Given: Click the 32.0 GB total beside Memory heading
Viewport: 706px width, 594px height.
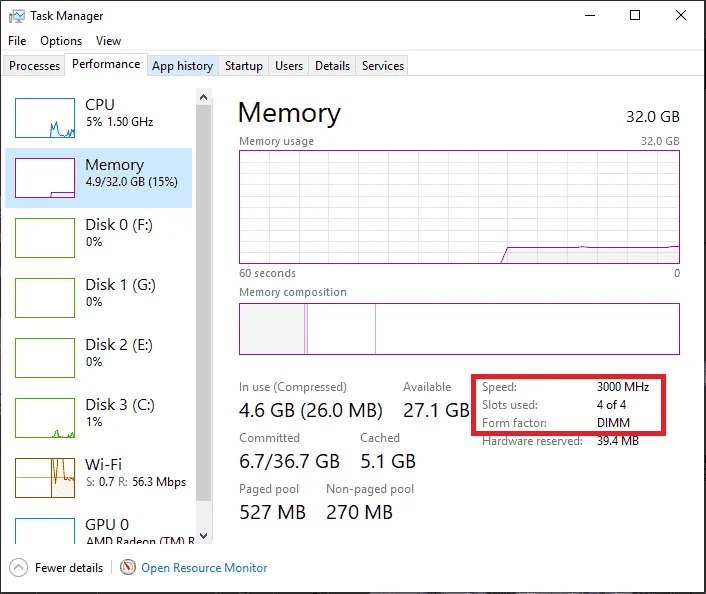Looking at the screenshot, I should [652, 117].
